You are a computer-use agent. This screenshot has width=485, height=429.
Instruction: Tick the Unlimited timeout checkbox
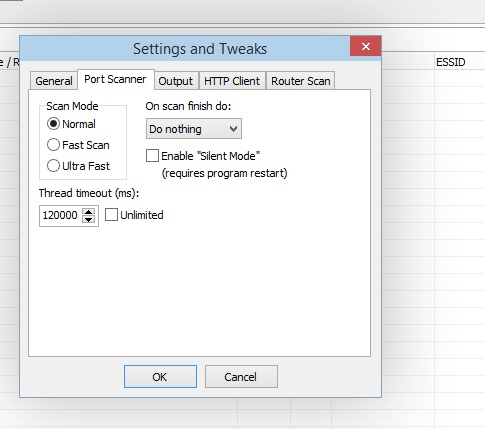(x=111, y=215)
